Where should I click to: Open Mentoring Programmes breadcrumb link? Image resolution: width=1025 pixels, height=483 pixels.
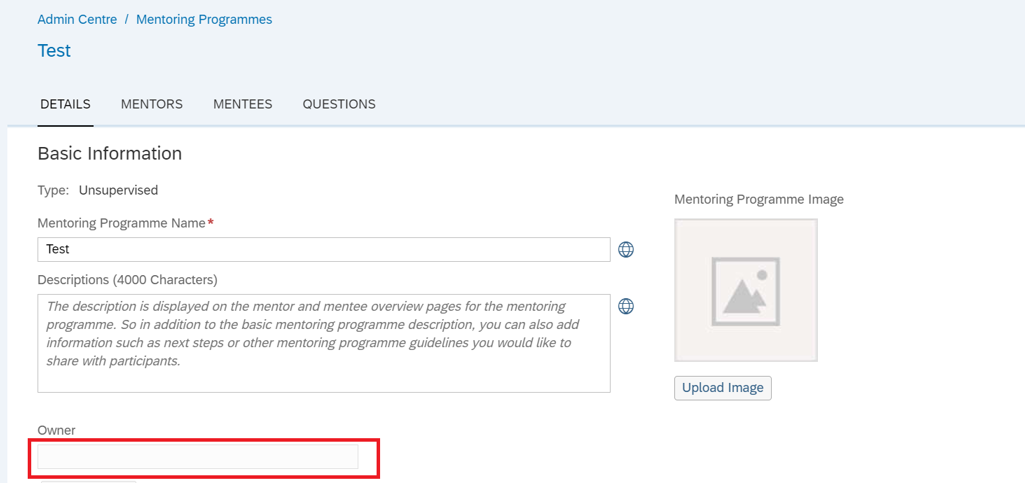tap(204, 20)
